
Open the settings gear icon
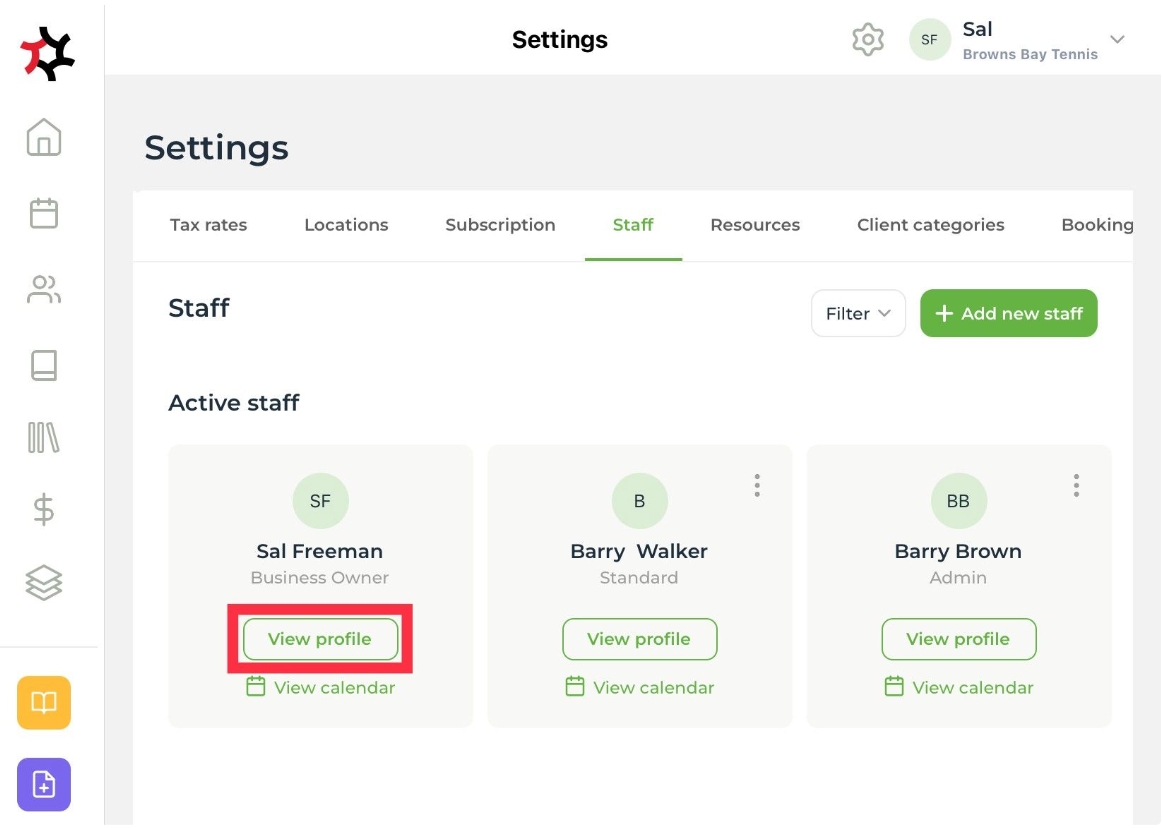tap(868, 40)
